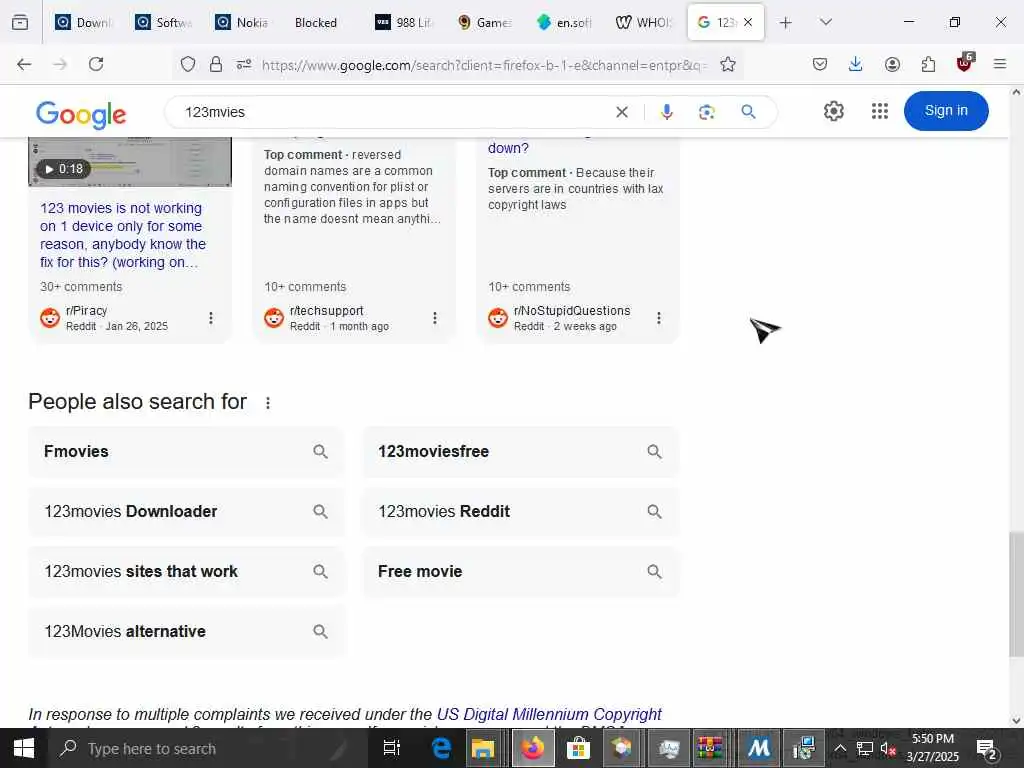Show site security padlock info
Viewport: 1024px width, 768px height.
[216, 64]
